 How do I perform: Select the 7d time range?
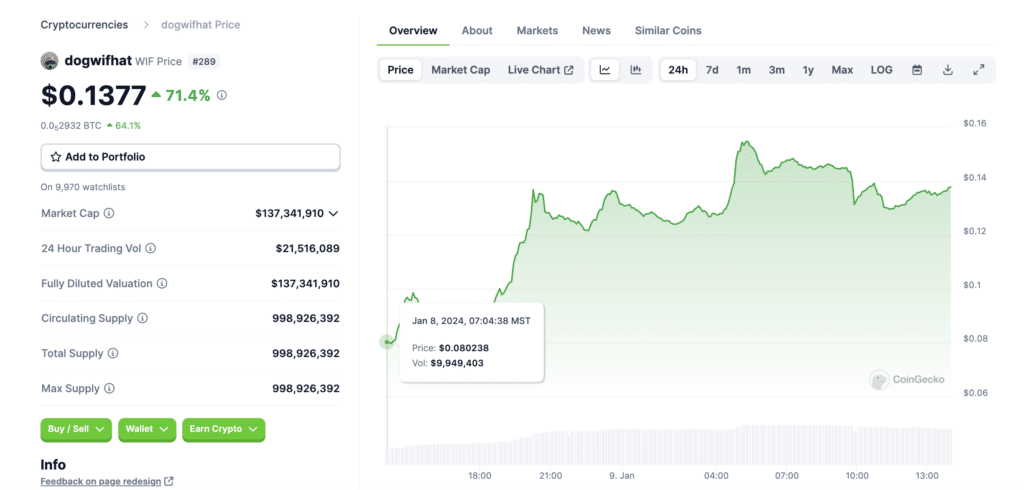[712, 70]
